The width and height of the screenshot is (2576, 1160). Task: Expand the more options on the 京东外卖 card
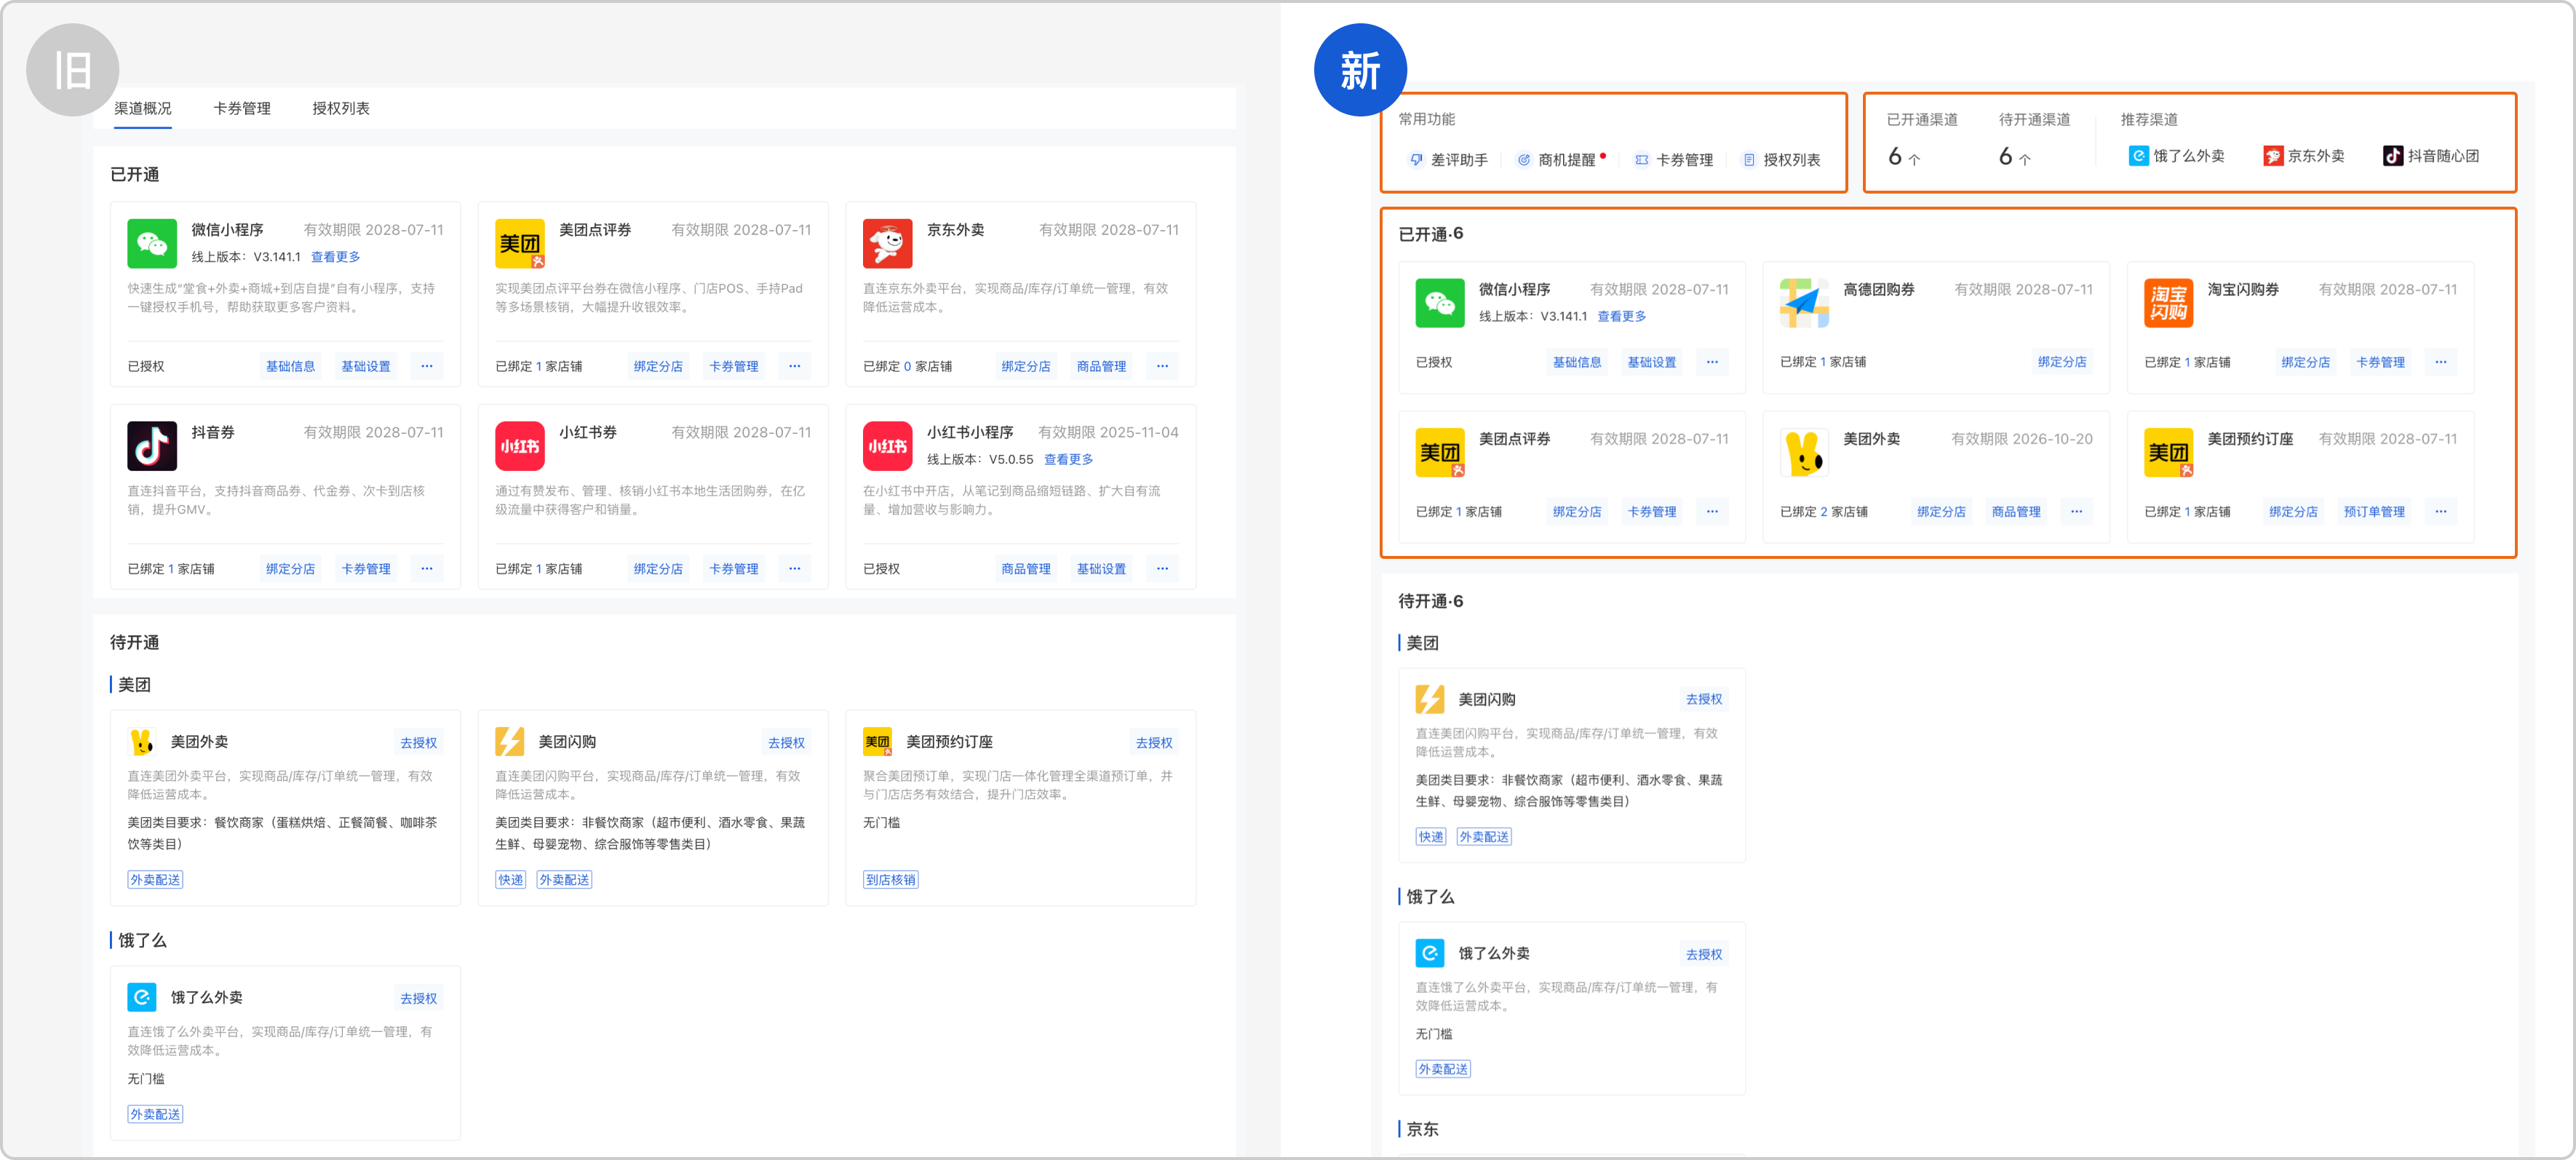1162,366
